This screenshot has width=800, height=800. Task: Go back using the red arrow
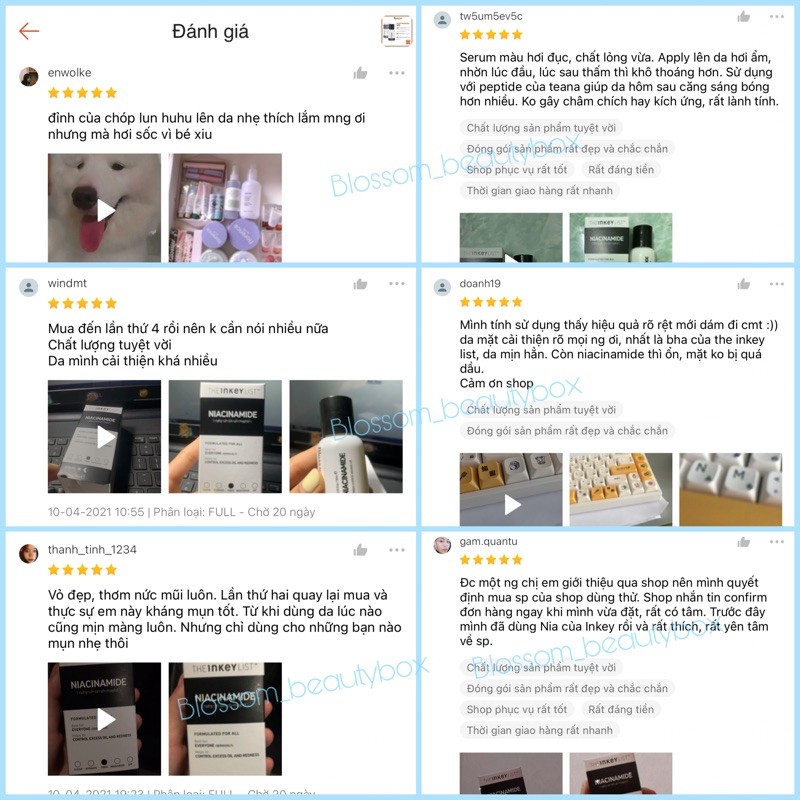(29, 31)
